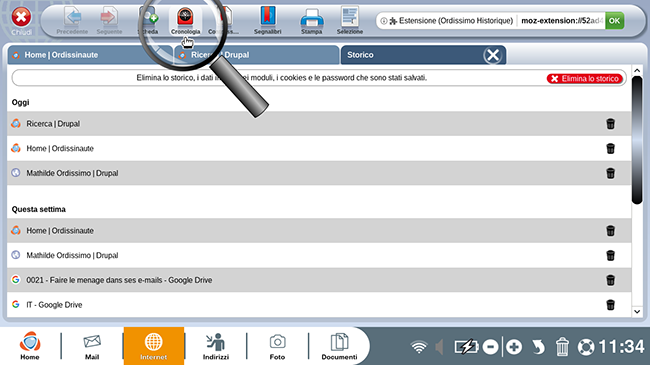The height and width of the screenshot is (365, 650).
Task: Open the Mail application
Action: click(92, 347)
